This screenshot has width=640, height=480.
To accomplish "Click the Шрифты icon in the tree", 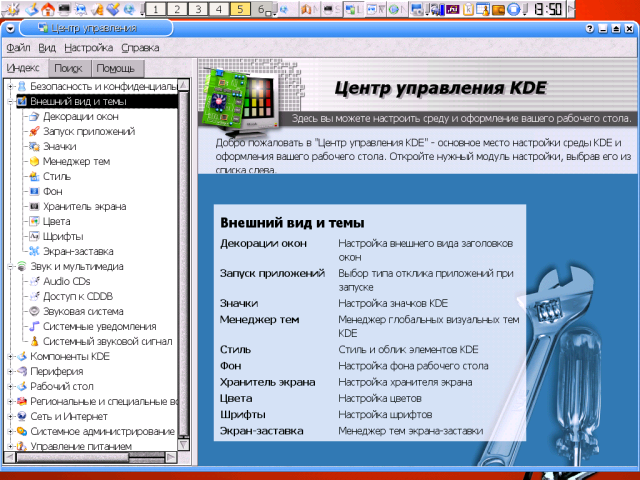I will pyautogui.click(x=35, y=236).
